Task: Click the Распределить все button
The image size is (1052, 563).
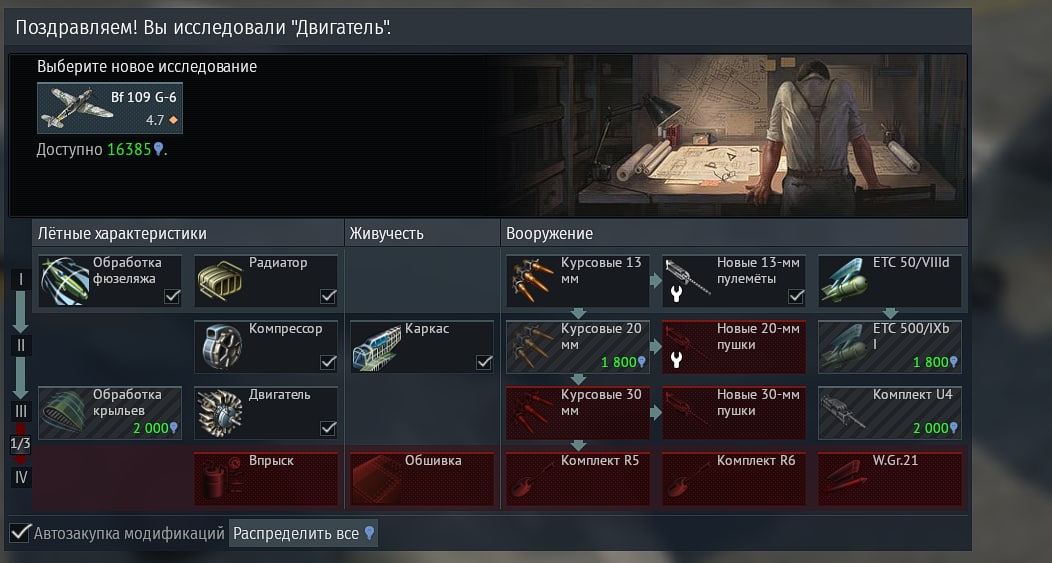Action: pos(303,533)
